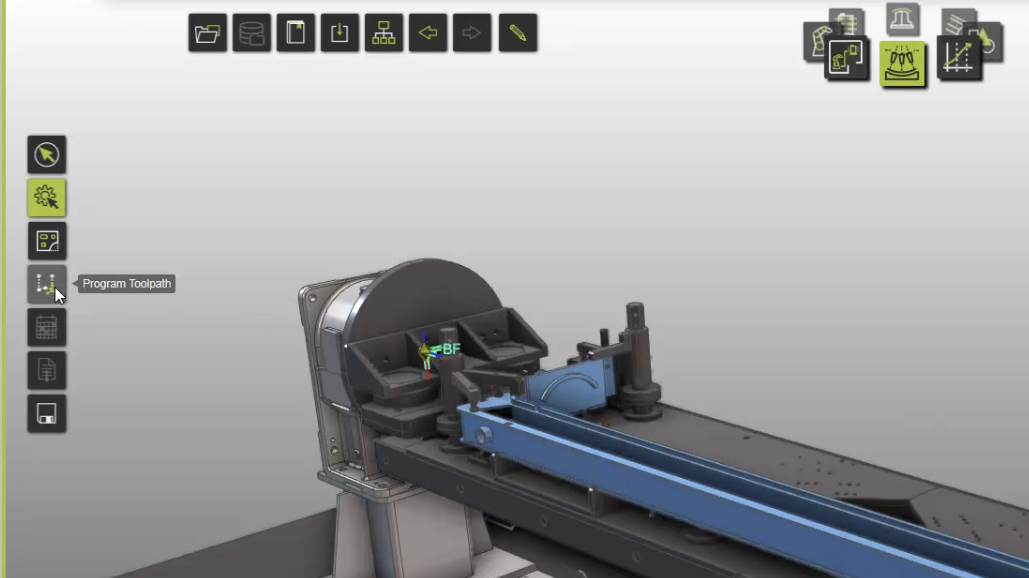
Task: Click the left arrow back button
Action: click(x=428, y=33)
